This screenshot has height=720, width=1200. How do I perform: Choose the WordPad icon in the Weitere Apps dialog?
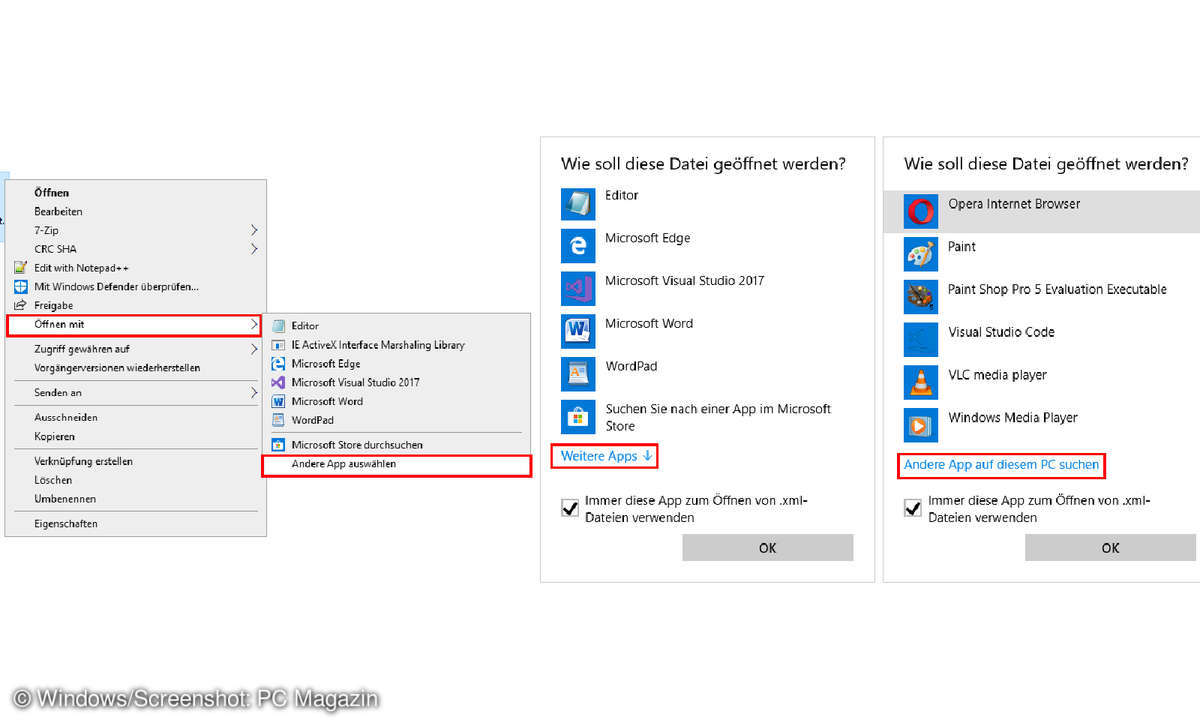pos(578,374)
